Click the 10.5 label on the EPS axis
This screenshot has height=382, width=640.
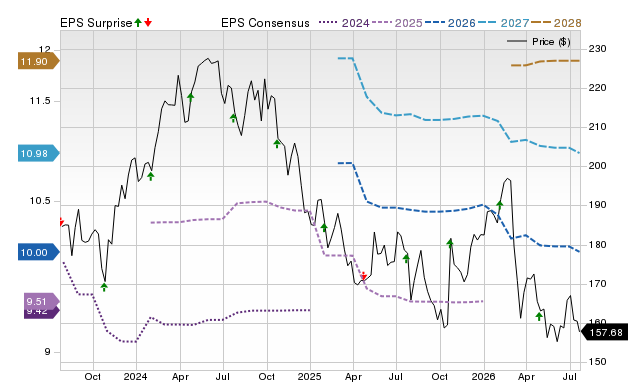click(x=40, y=201)
